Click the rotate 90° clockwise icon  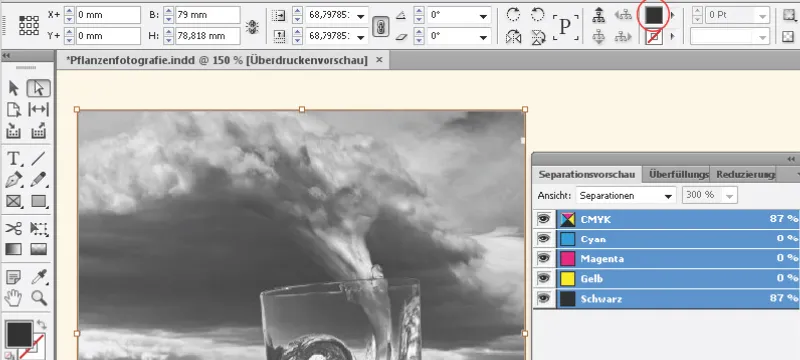tap(513, 14)
